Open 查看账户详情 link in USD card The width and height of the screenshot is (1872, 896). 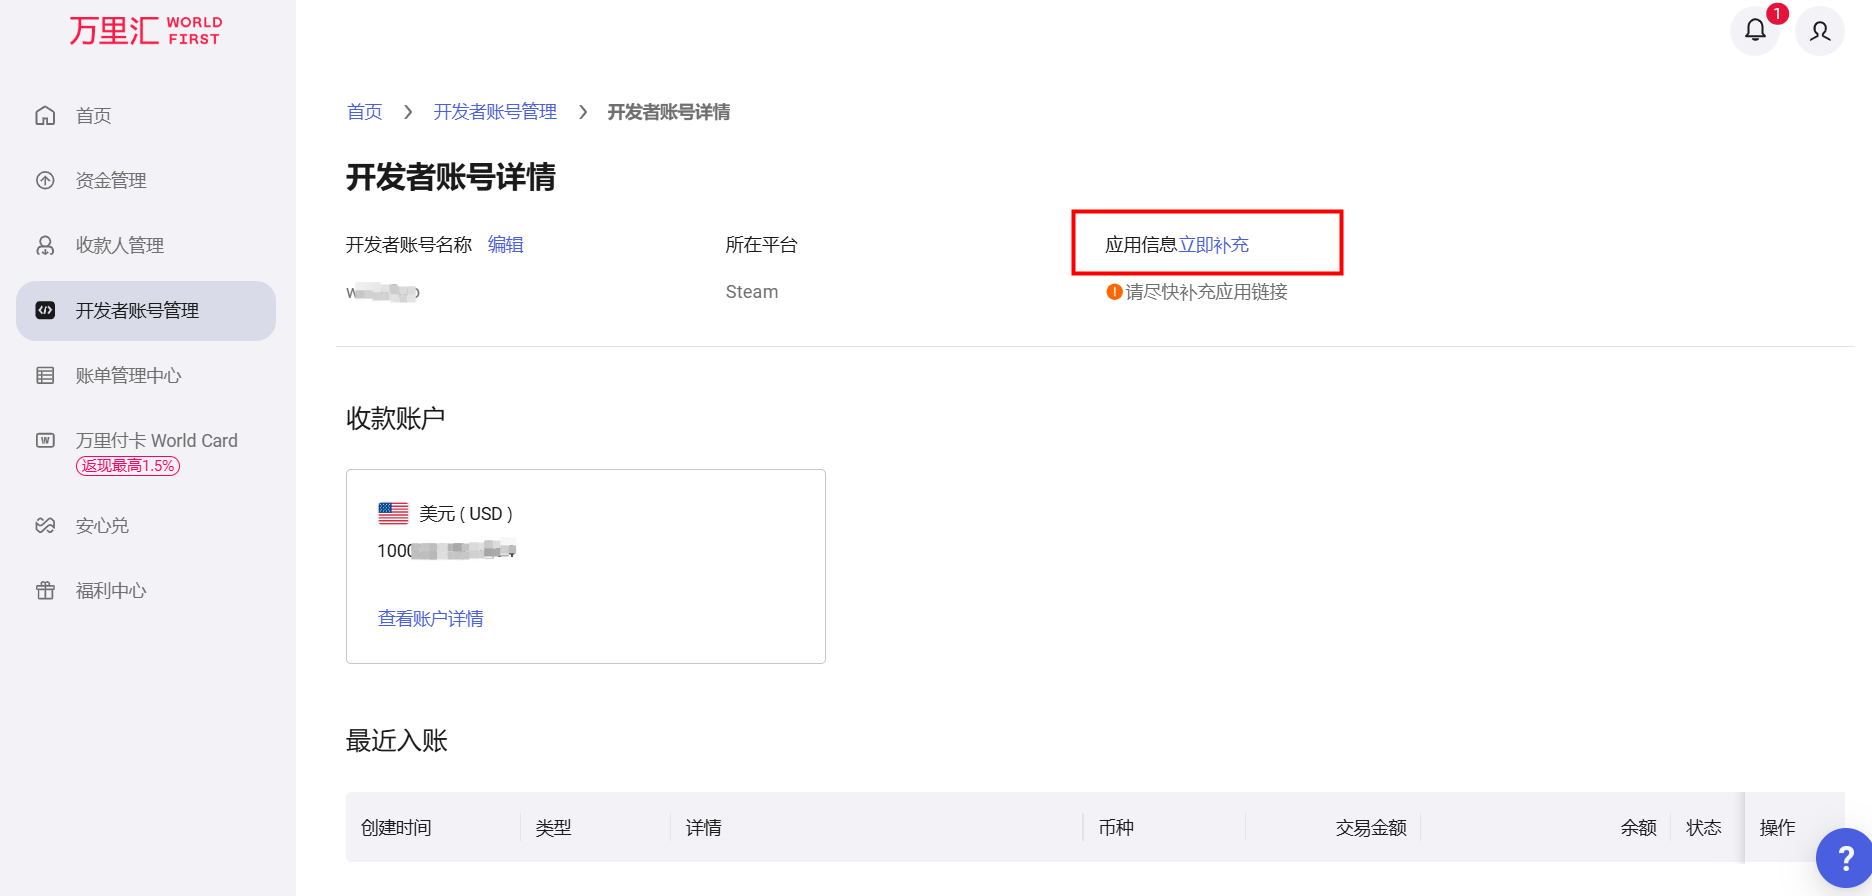[x=430, y=619]
